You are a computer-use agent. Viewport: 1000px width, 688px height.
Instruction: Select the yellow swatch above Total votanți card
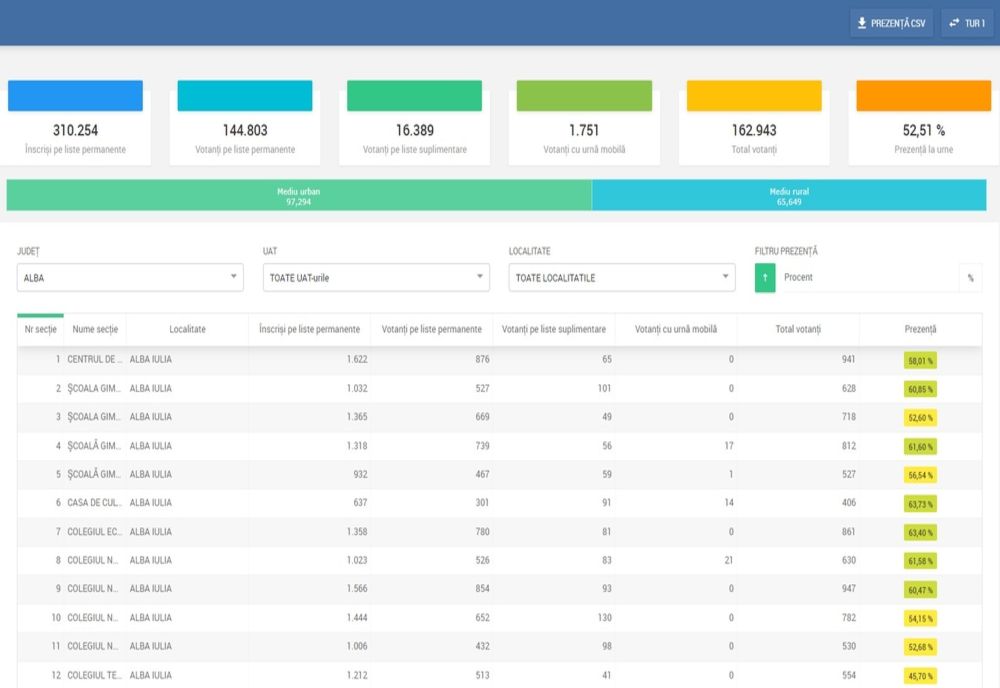754,96
